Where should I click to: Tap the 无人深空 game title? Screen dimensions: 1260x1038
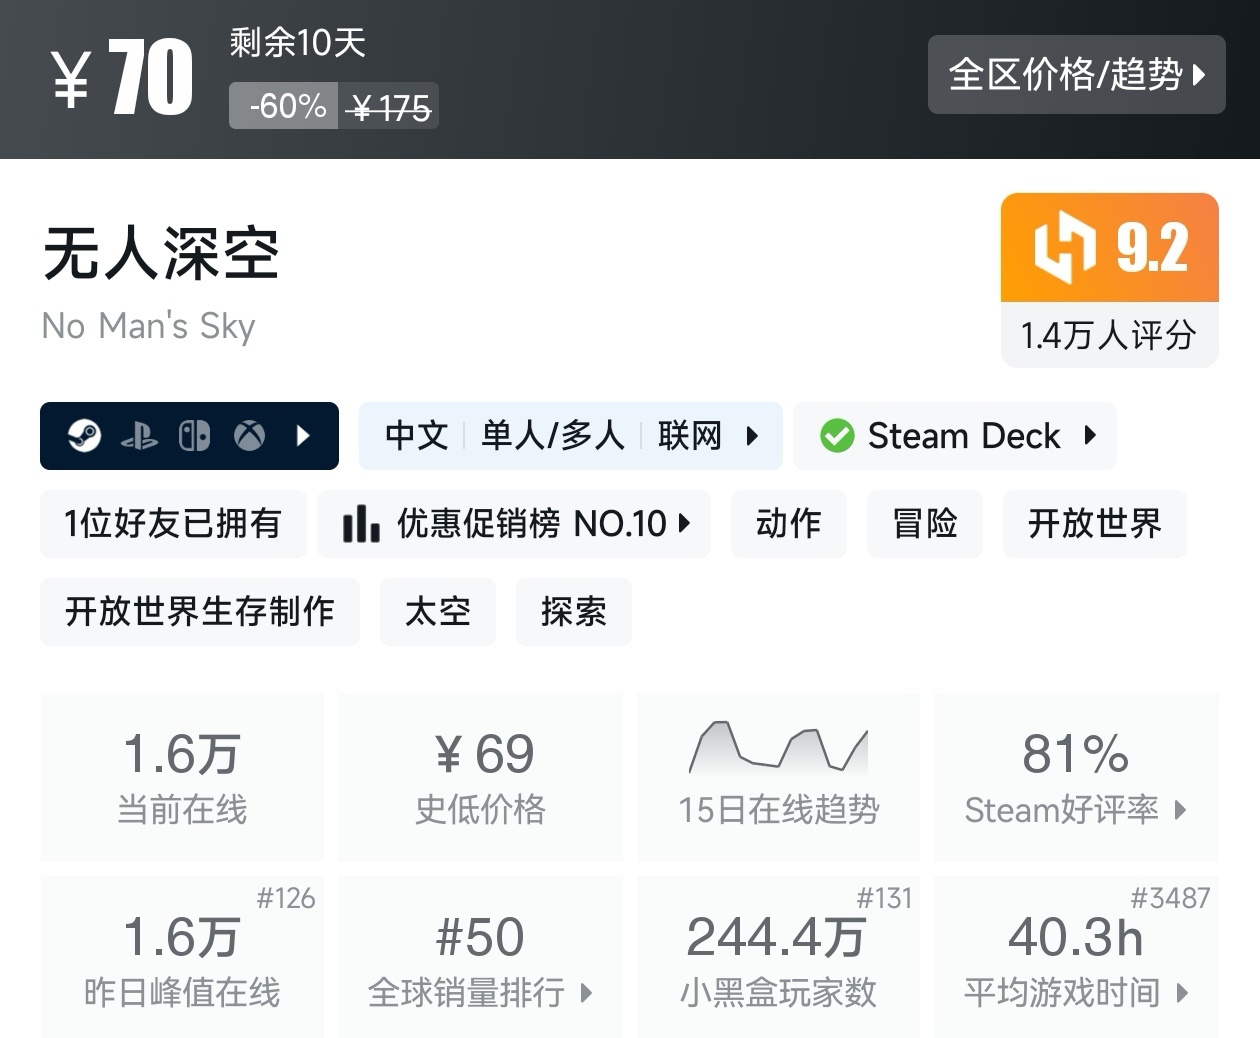(x=161, y=253)
